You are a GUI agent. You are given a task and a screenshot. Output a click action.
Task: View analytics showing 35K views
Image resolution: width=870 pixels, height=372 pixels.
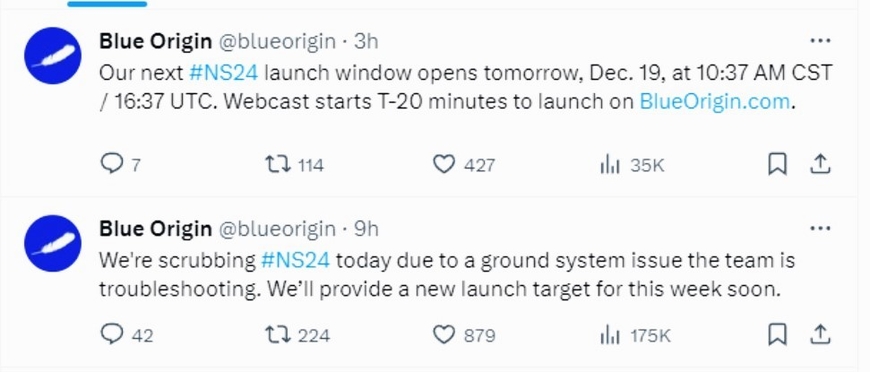[x=632, y=164]
